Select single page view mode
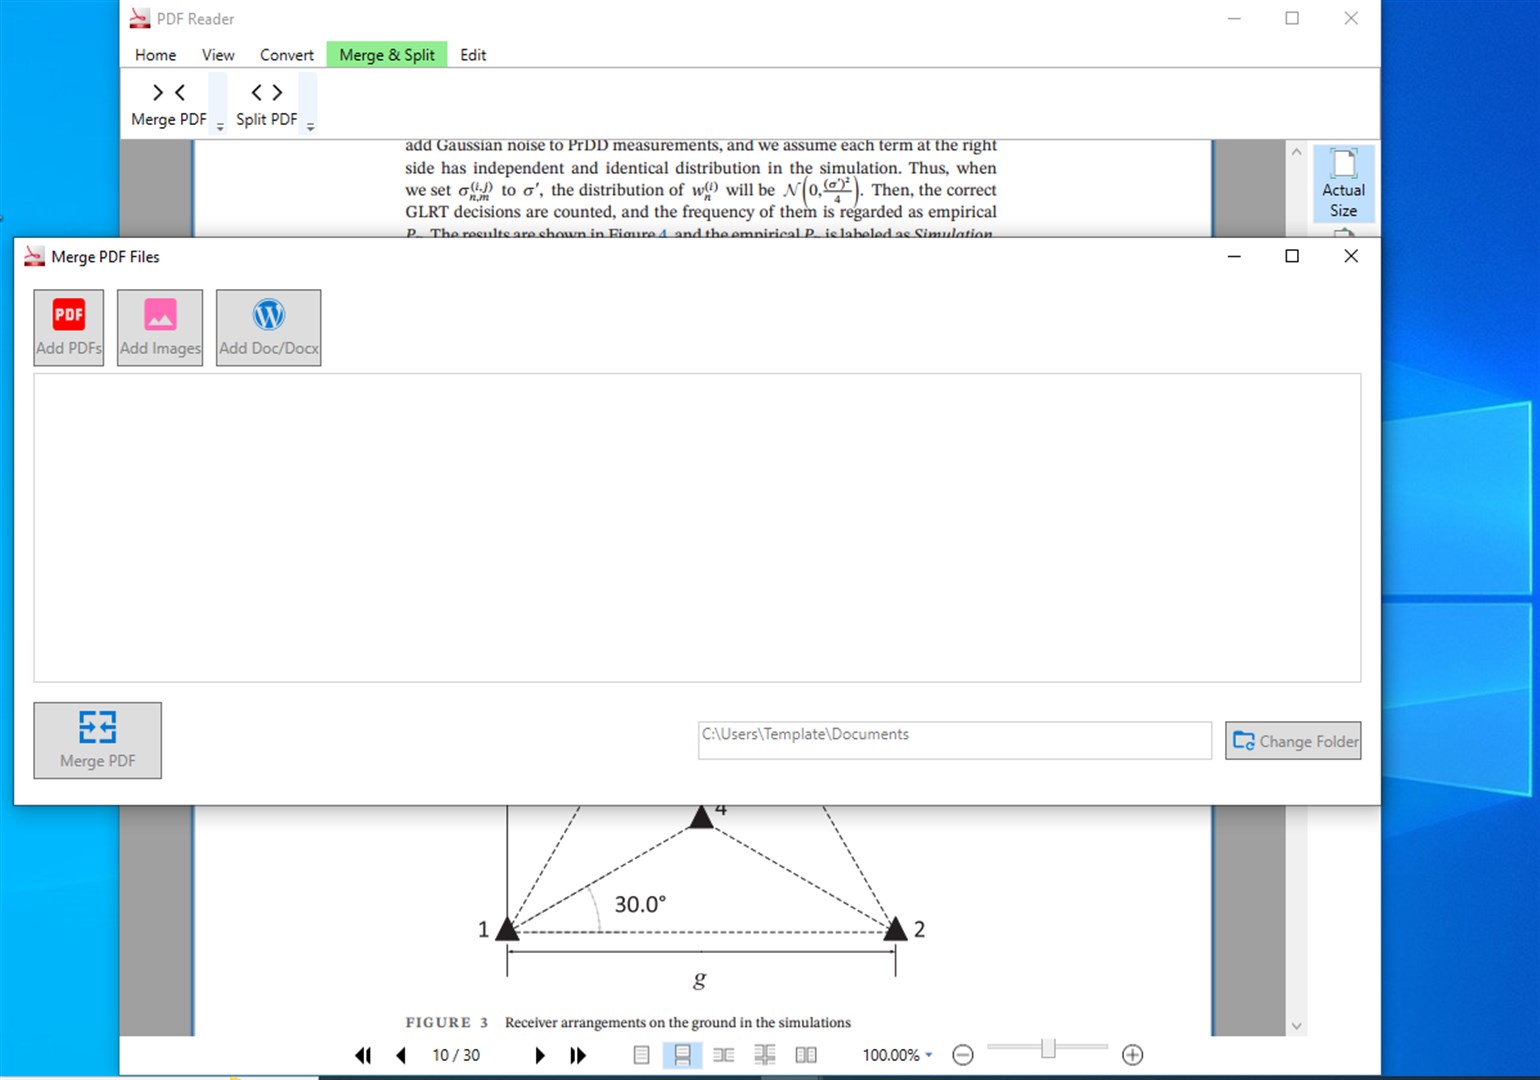Screen dimensions: 1540x1080 (642, 1055)
